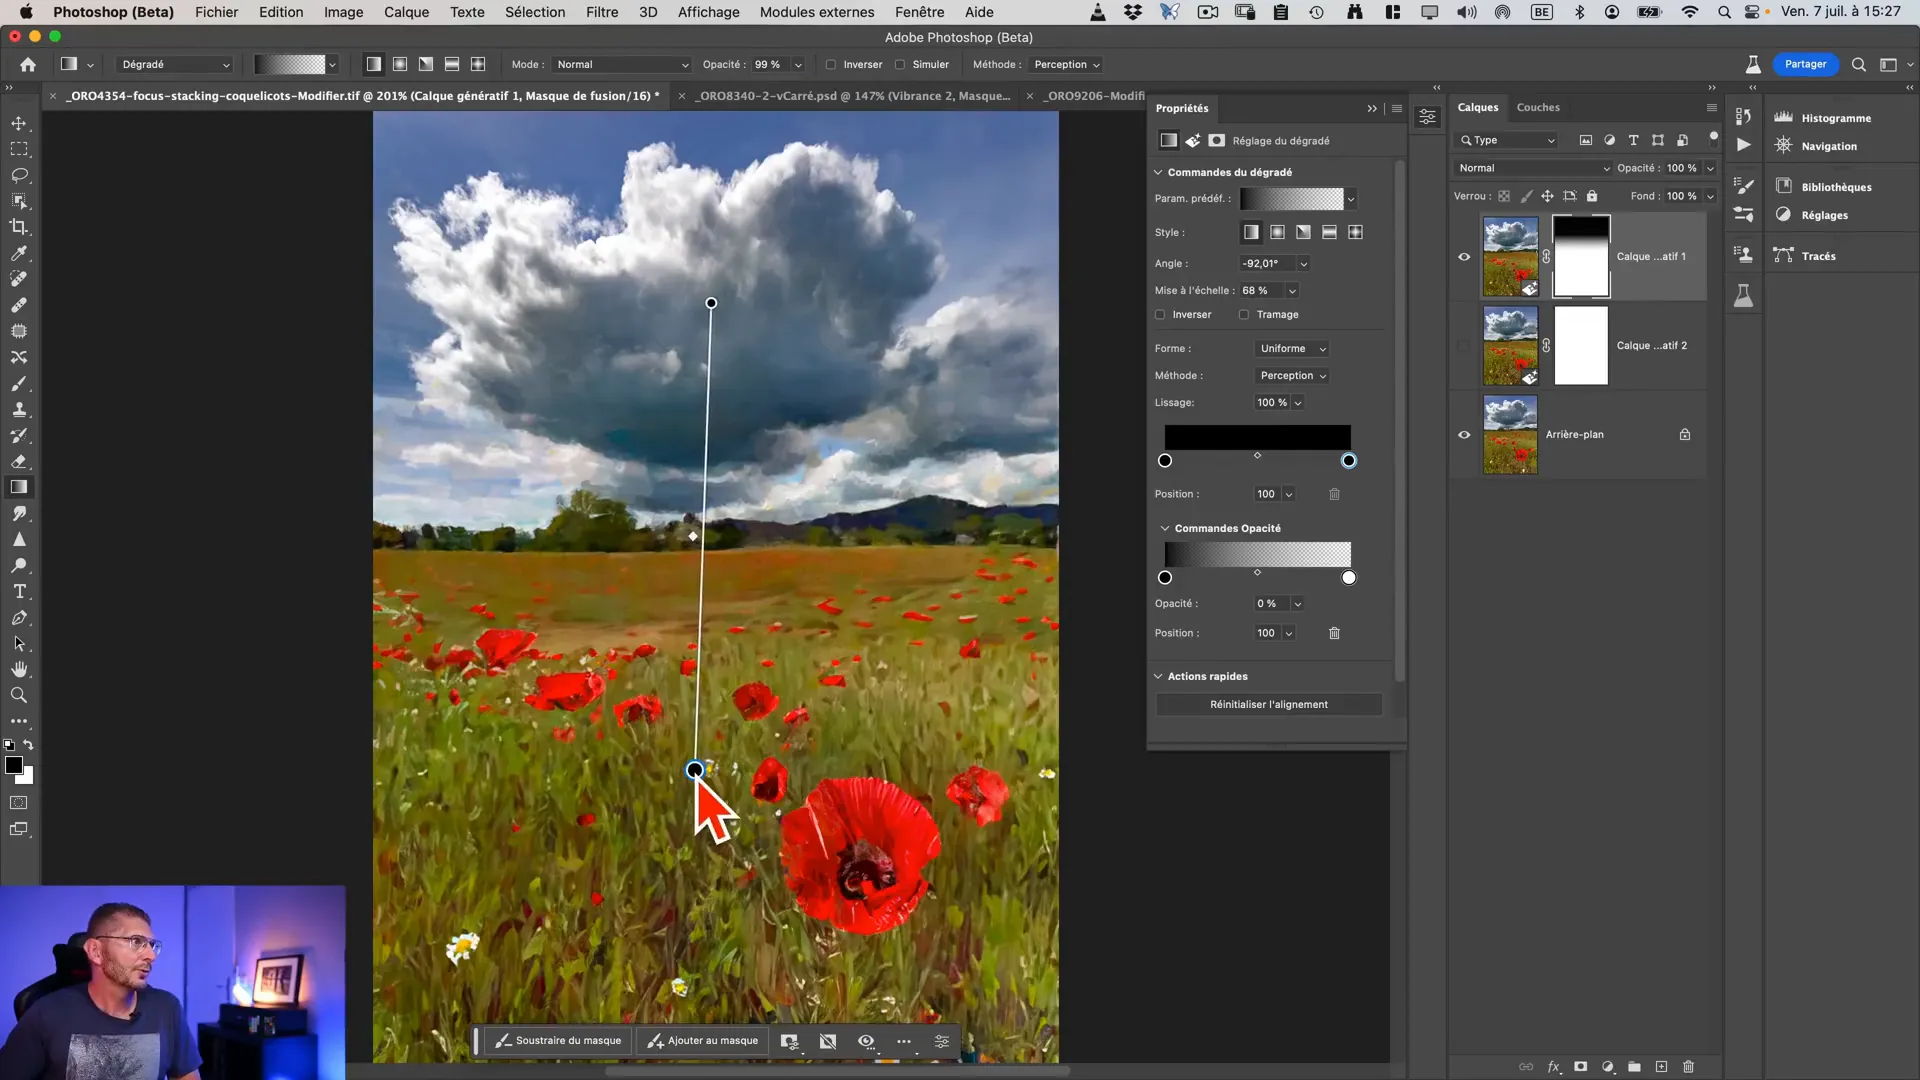Viewport: 1920px width, 1080px height.
Task: Open the Filtre menu
Action: point(602,12)
